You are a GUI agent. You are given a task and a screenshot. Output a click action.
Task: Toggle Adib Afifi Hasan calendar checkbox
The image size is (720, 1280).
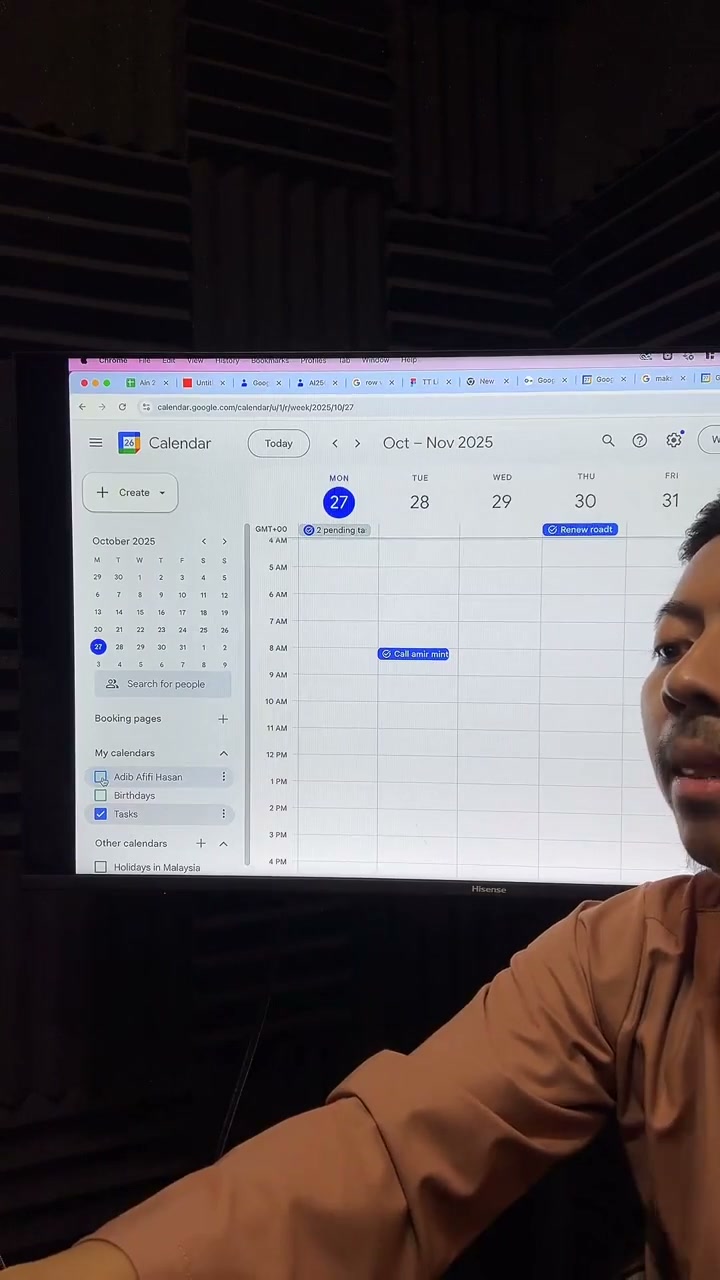coord(100,777)
